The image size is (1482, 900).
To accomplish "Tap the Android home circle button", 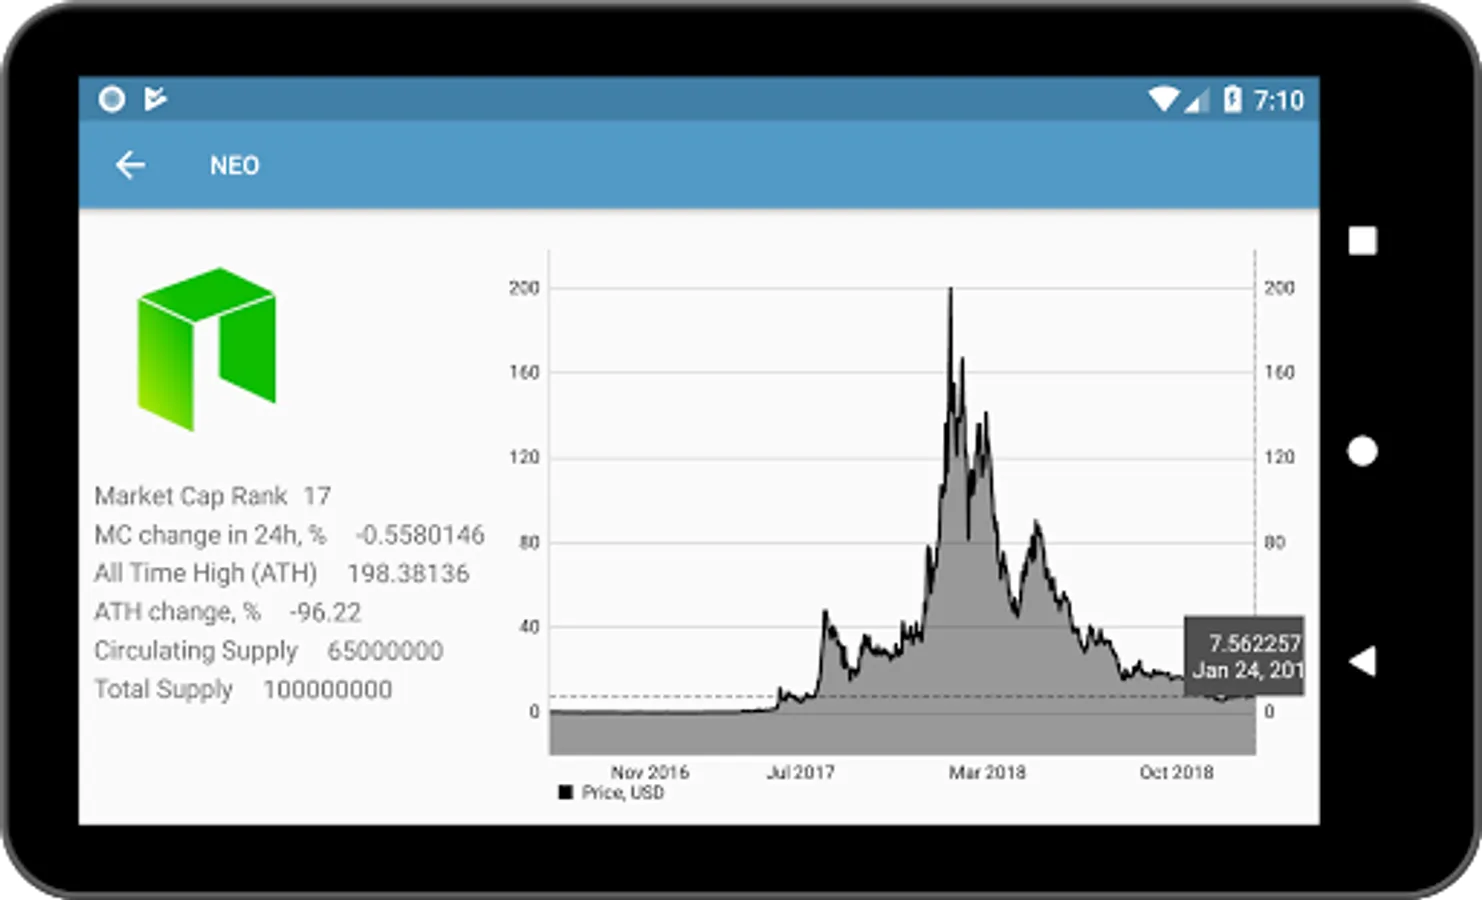I will [1362, 451].
